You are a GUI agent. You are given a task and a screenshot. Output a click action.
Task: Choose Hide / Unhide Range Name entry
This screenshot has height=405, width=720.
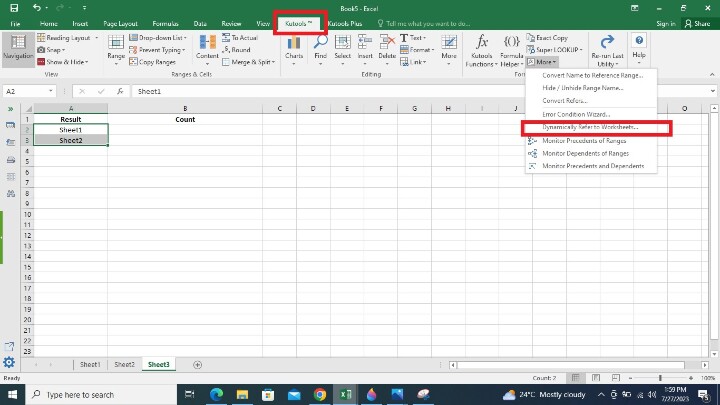[591, 88]
